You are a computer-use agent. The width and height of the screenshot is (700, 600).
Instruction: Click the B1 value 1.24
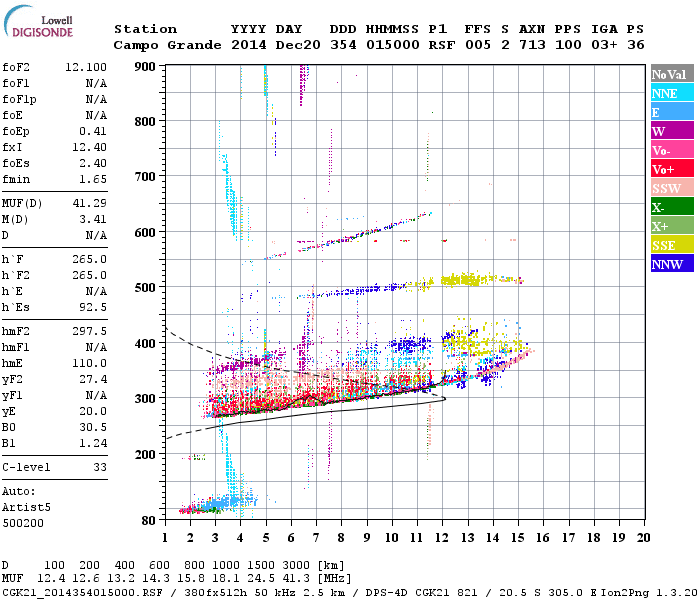(93, 443)
